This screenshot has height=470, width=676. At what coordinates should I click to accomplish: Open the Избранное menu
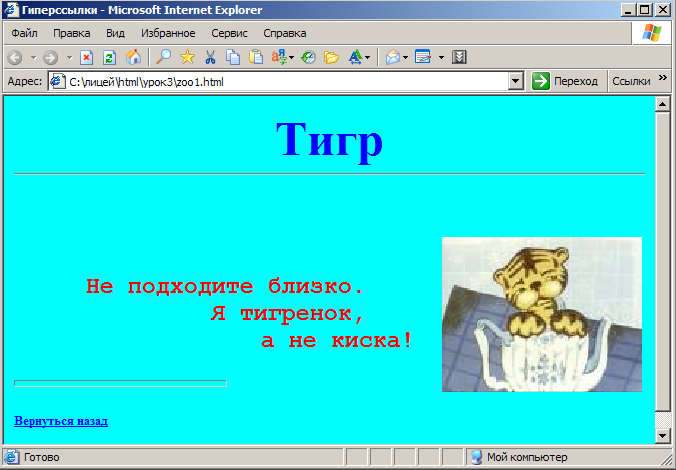[x=168, y=33]
